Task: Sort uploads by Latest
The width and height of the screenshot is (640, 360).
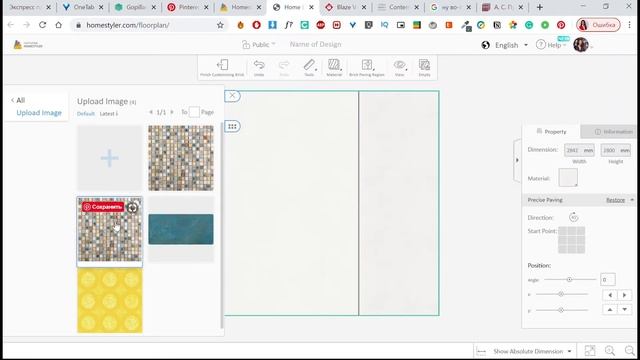Action: pyautogui.click(x=109, y=113)
